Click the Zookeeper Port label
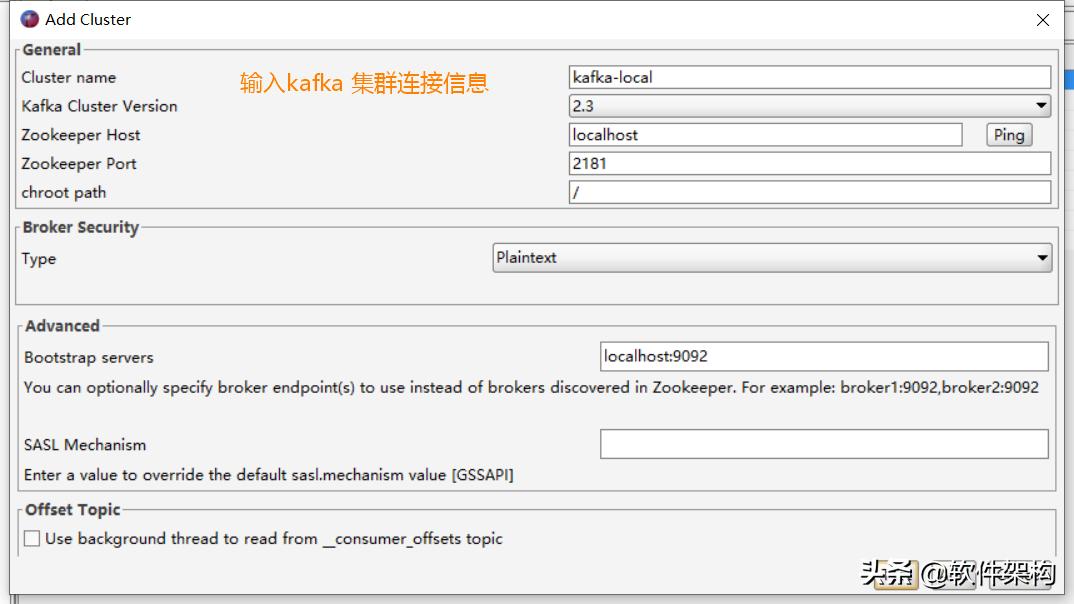 click(79, 164)
